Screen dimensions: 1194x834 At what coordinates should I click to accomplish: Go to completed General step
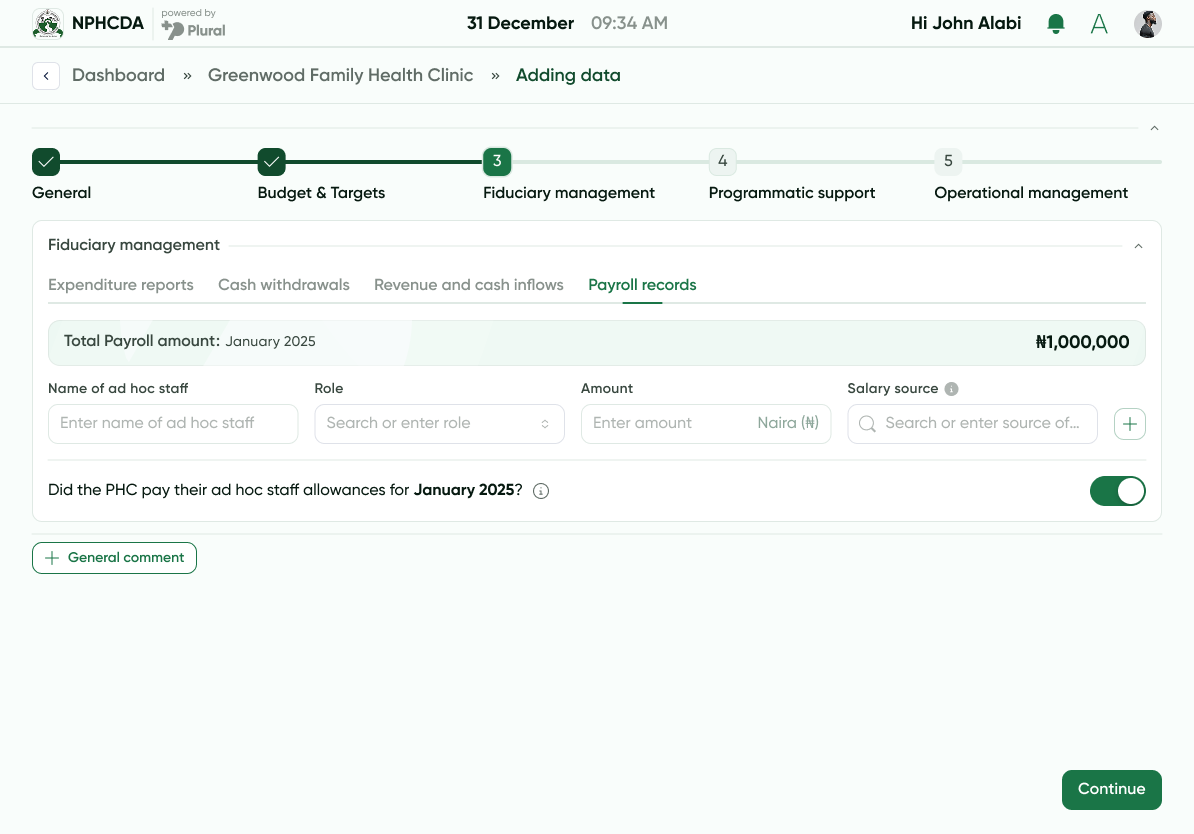point(46,161)
